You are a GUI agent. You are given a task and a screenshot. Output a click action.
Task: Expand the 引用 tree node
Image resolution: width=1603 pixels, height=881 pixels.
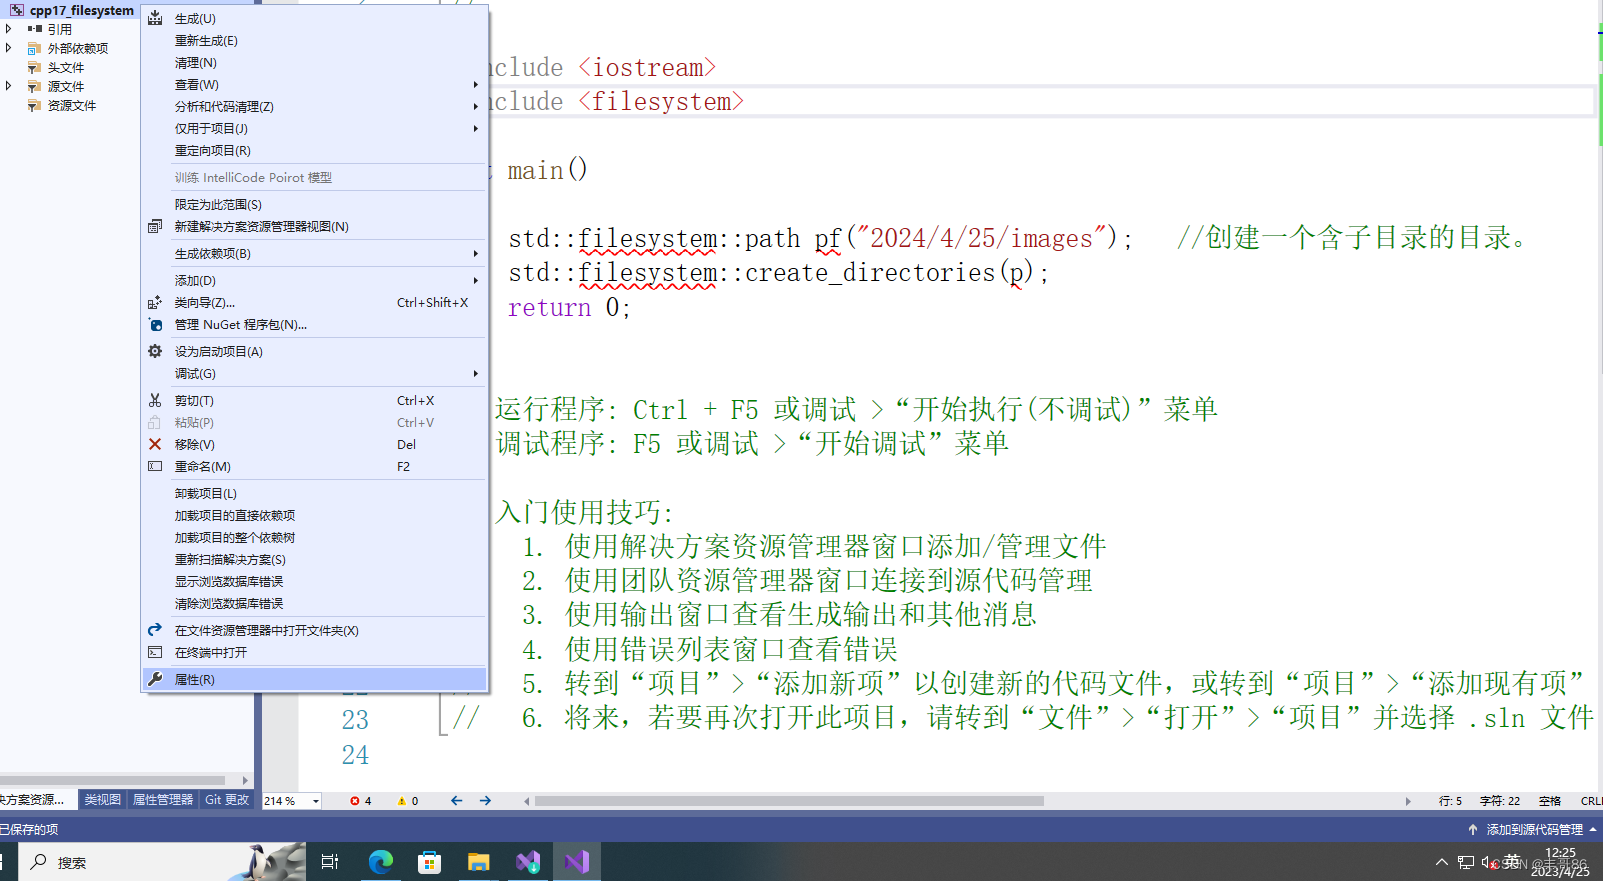click(x=9, y=29)
